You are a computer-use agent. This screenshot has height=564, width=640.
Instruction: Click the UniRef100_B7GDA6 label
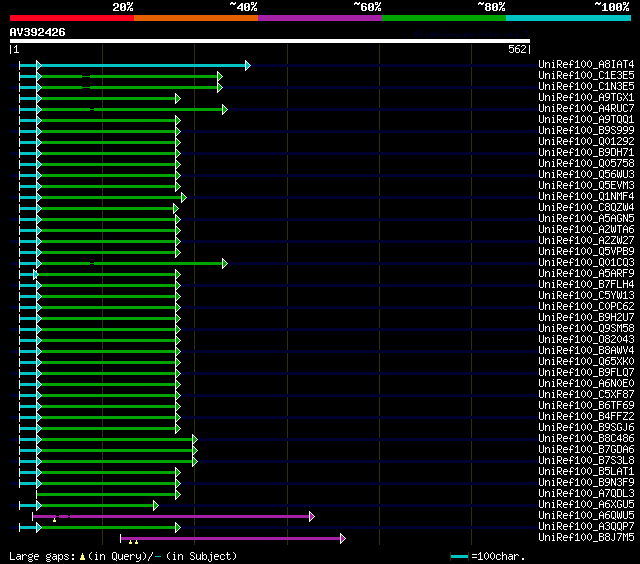point(586,450)
